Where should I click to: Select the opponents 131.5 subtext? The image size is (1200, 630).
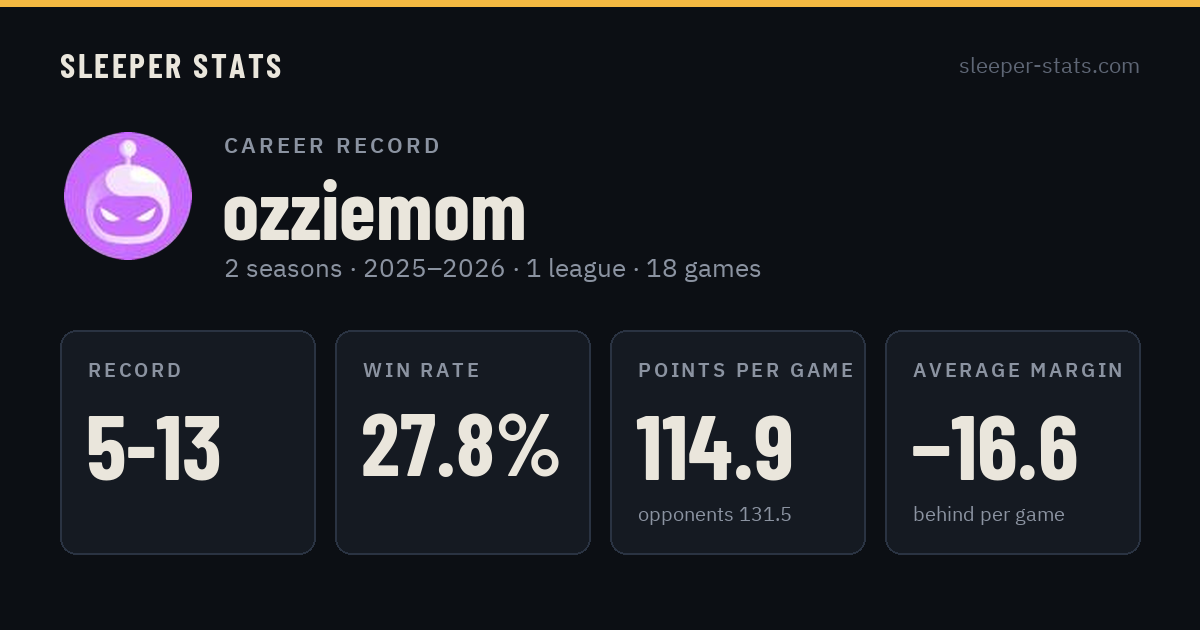point(715,515)
